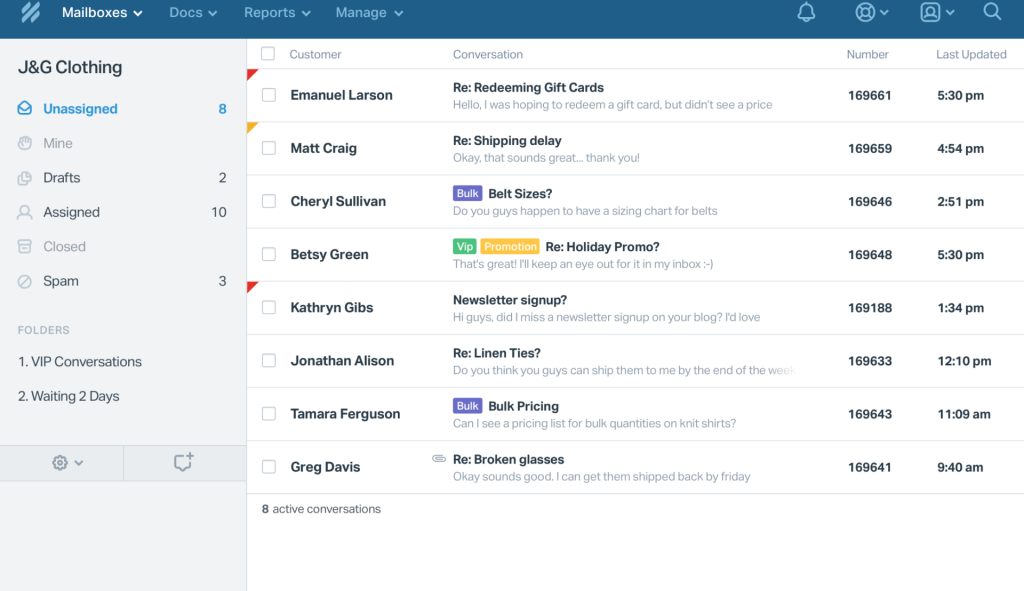Check the Matt Craig conversation checkbox
Image resolution: width=1024 pixels, height=591 pixels.
[x=268, y=148]
